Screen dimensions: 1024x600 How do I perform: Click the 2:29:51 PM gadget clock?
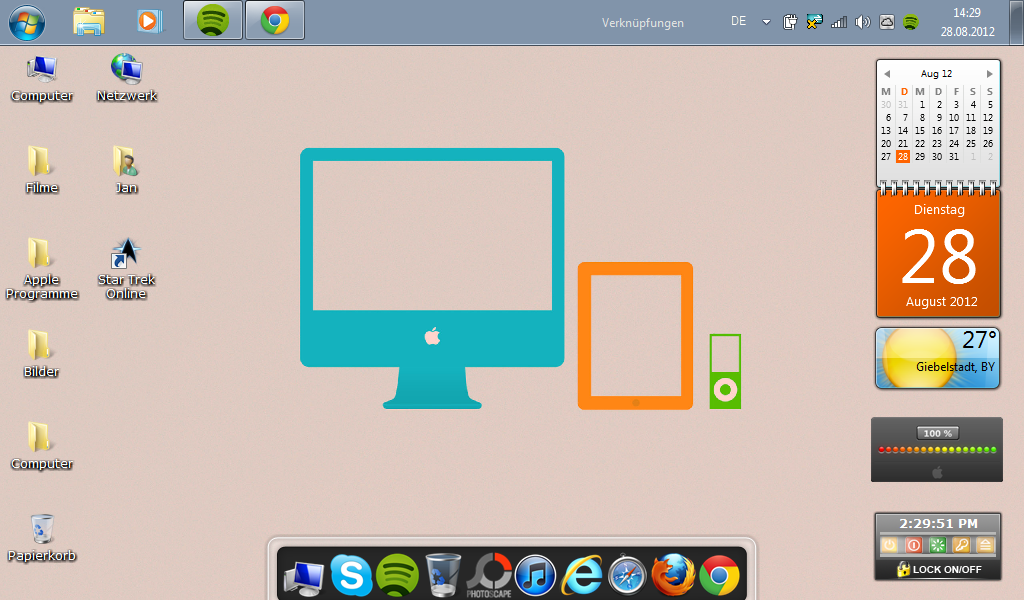[938, 524]
